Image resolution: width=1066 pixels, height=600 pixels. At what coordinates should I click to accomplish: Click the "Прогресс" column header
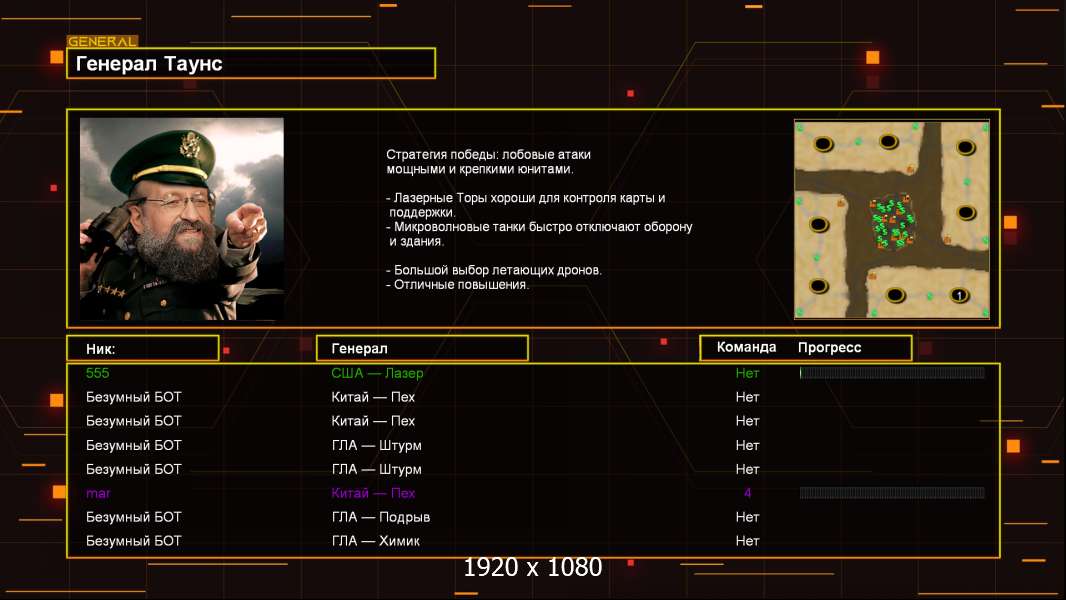coord(829,348)
